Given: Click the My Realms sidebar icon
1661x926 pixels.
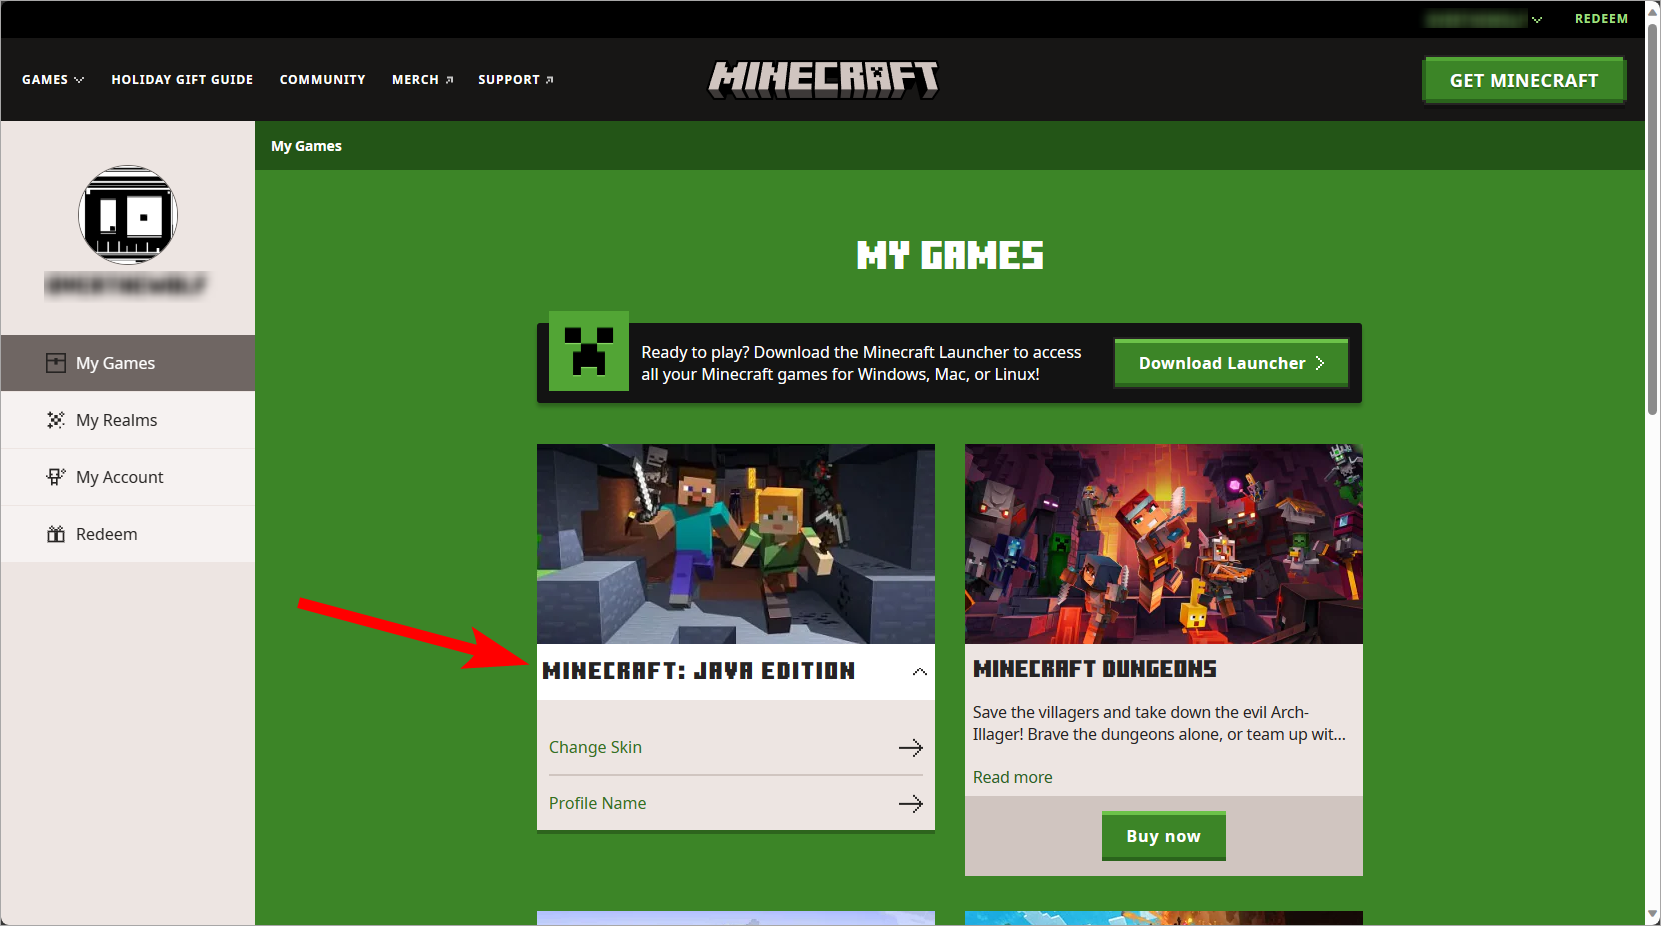Looking at the screenshot, I should click(56, 420).
